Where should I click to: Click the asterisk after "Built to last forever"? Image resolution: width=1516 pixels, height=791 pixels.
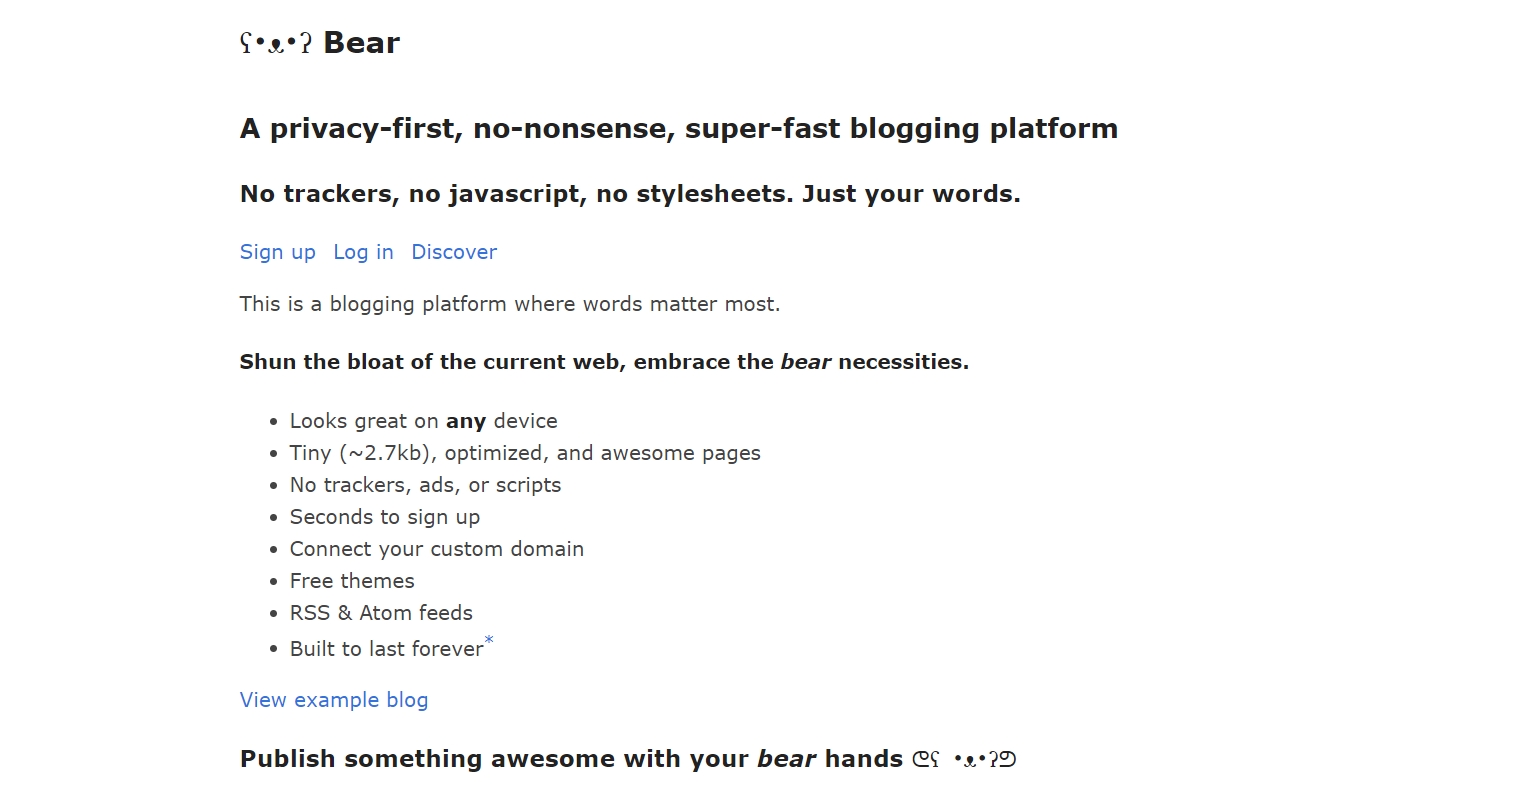489,640
